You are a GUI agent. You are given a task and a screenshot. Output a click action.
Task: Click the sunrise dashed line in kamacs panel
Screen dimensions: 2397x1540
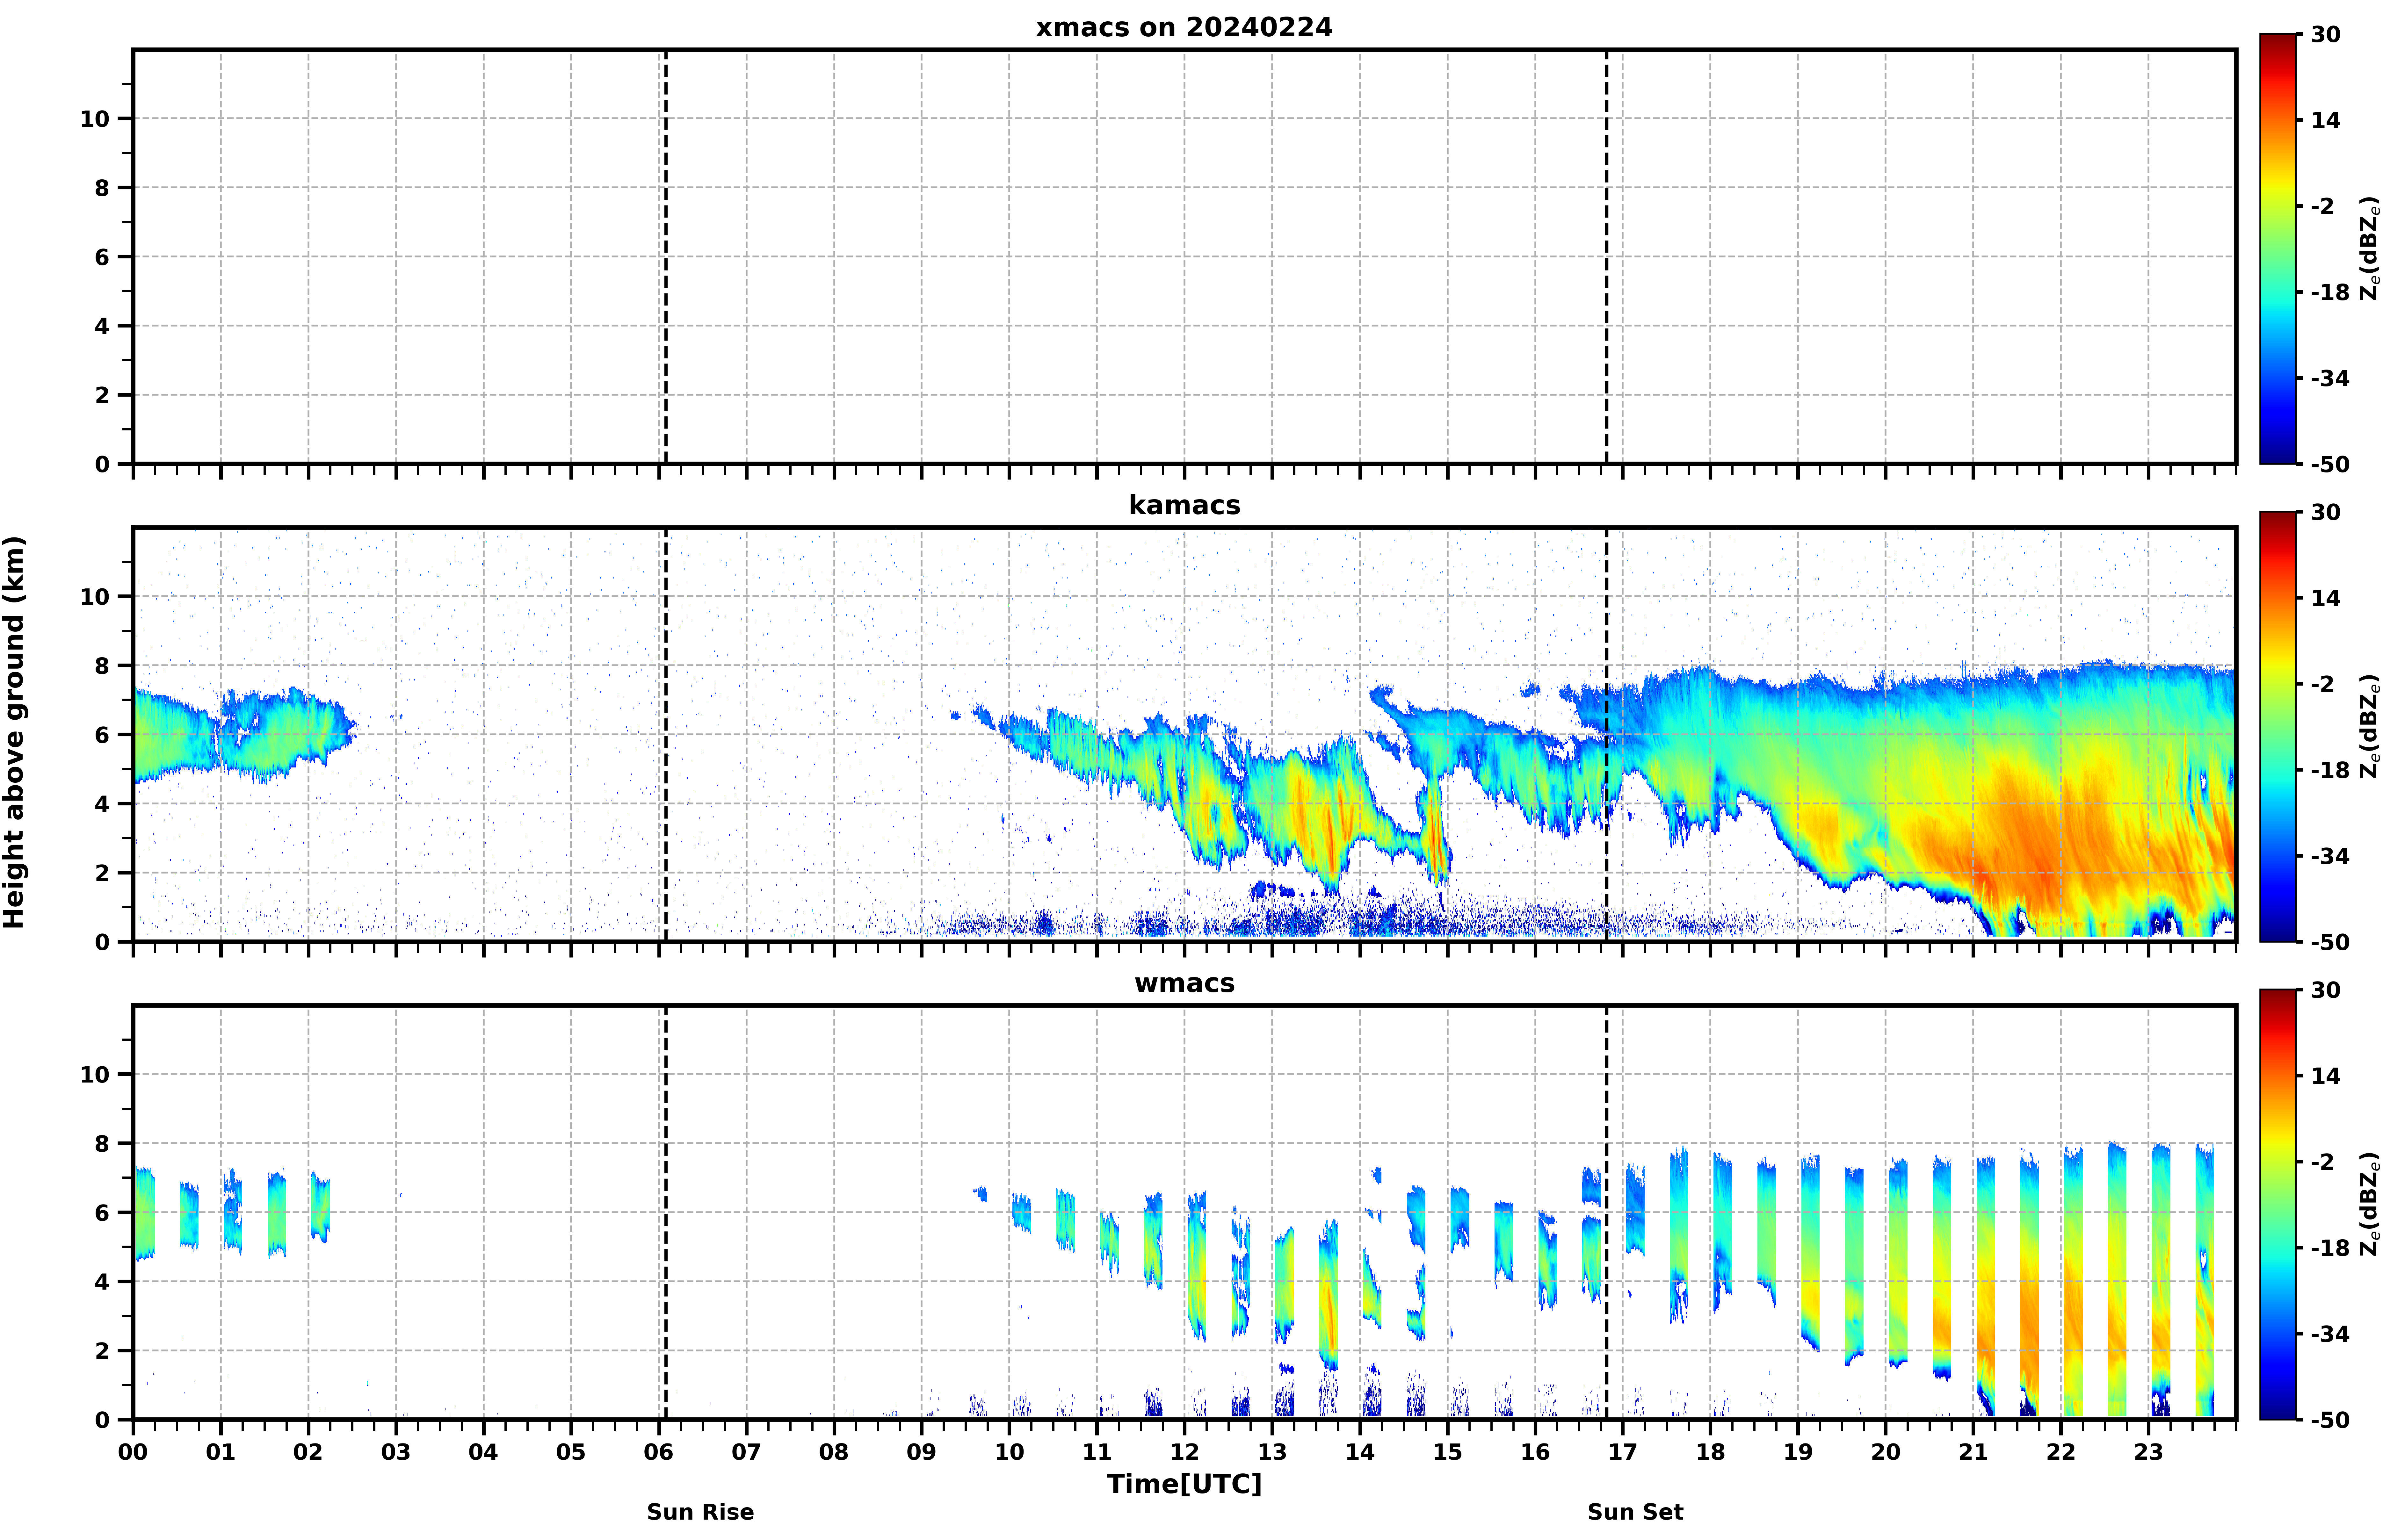(666, 735)
